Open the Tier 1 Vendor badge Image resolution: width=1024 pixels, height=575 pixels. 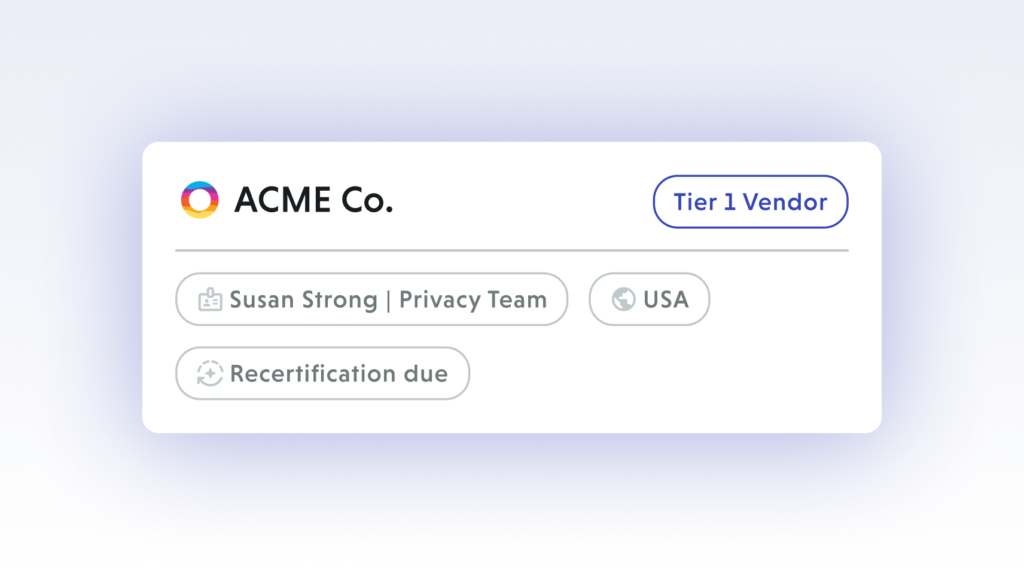coord(750,202)
